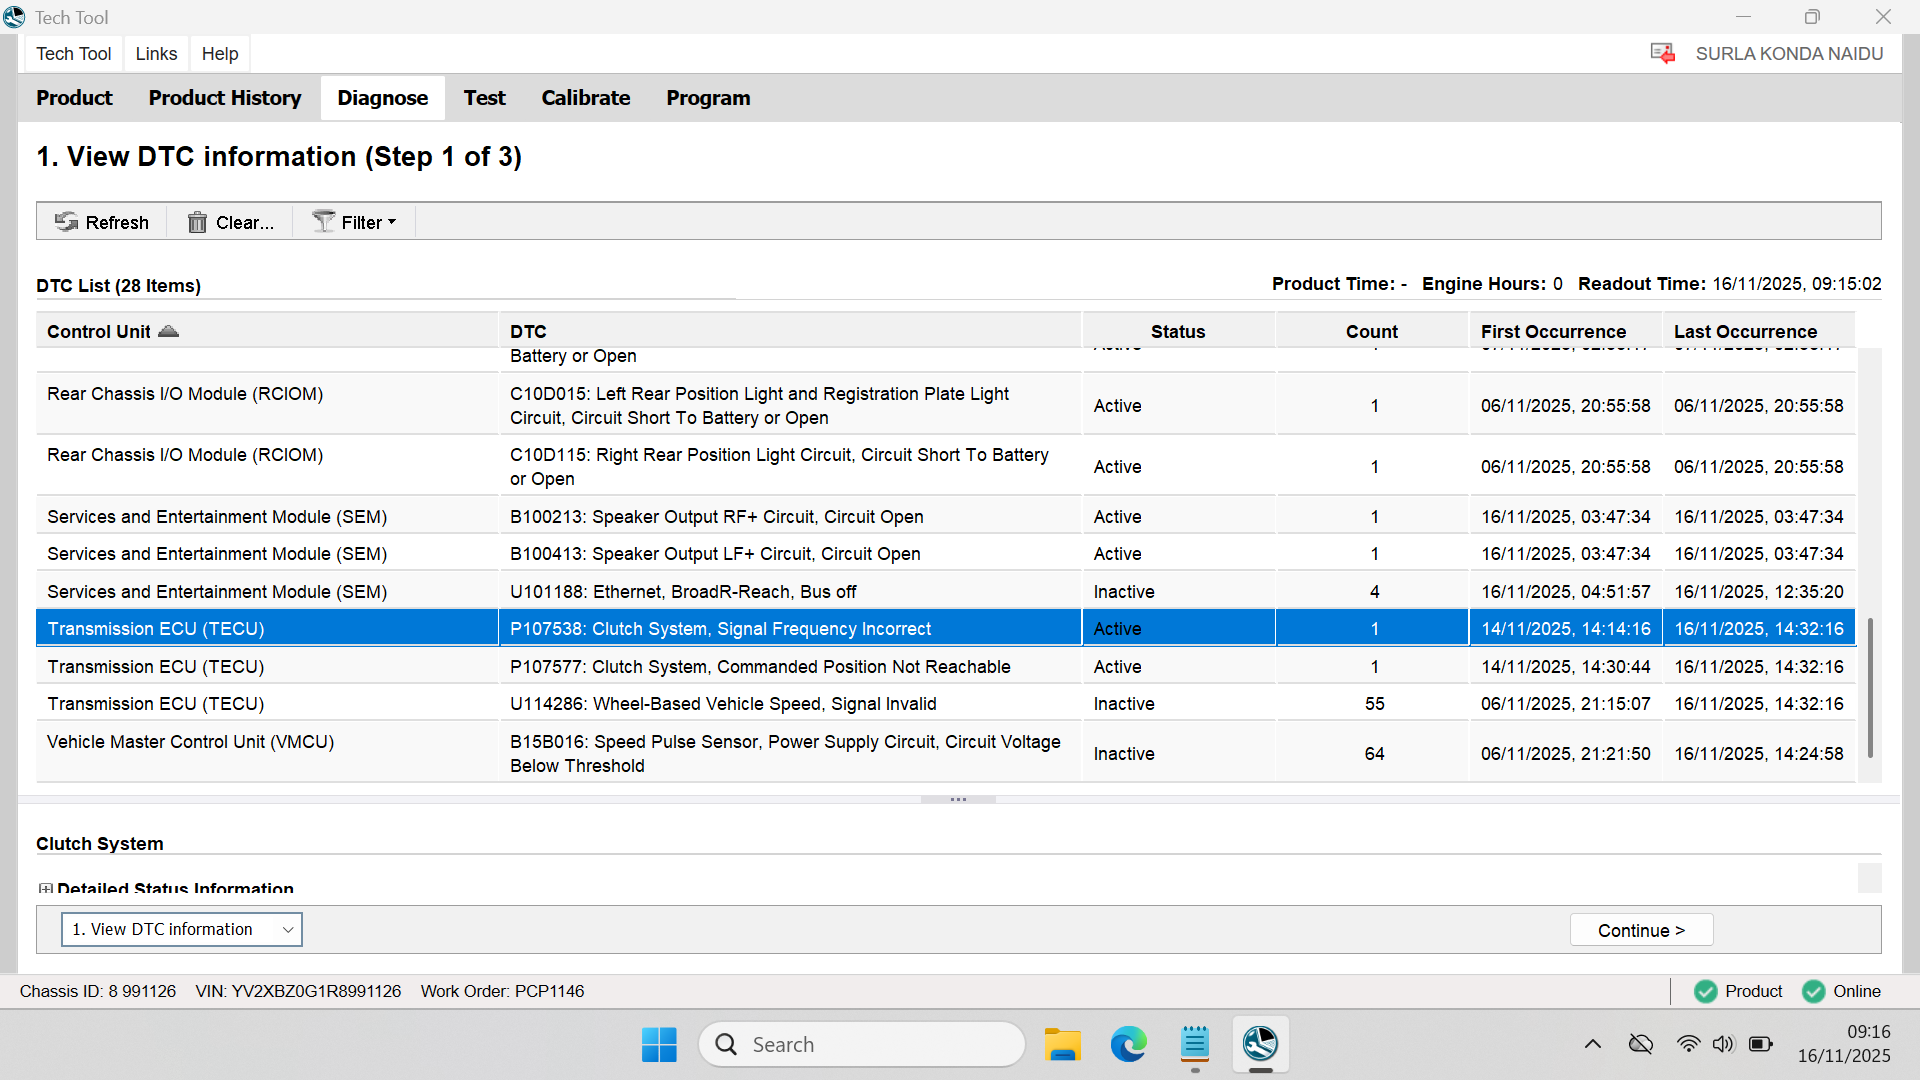Switch to the Program tab

(x=708, y=98)
